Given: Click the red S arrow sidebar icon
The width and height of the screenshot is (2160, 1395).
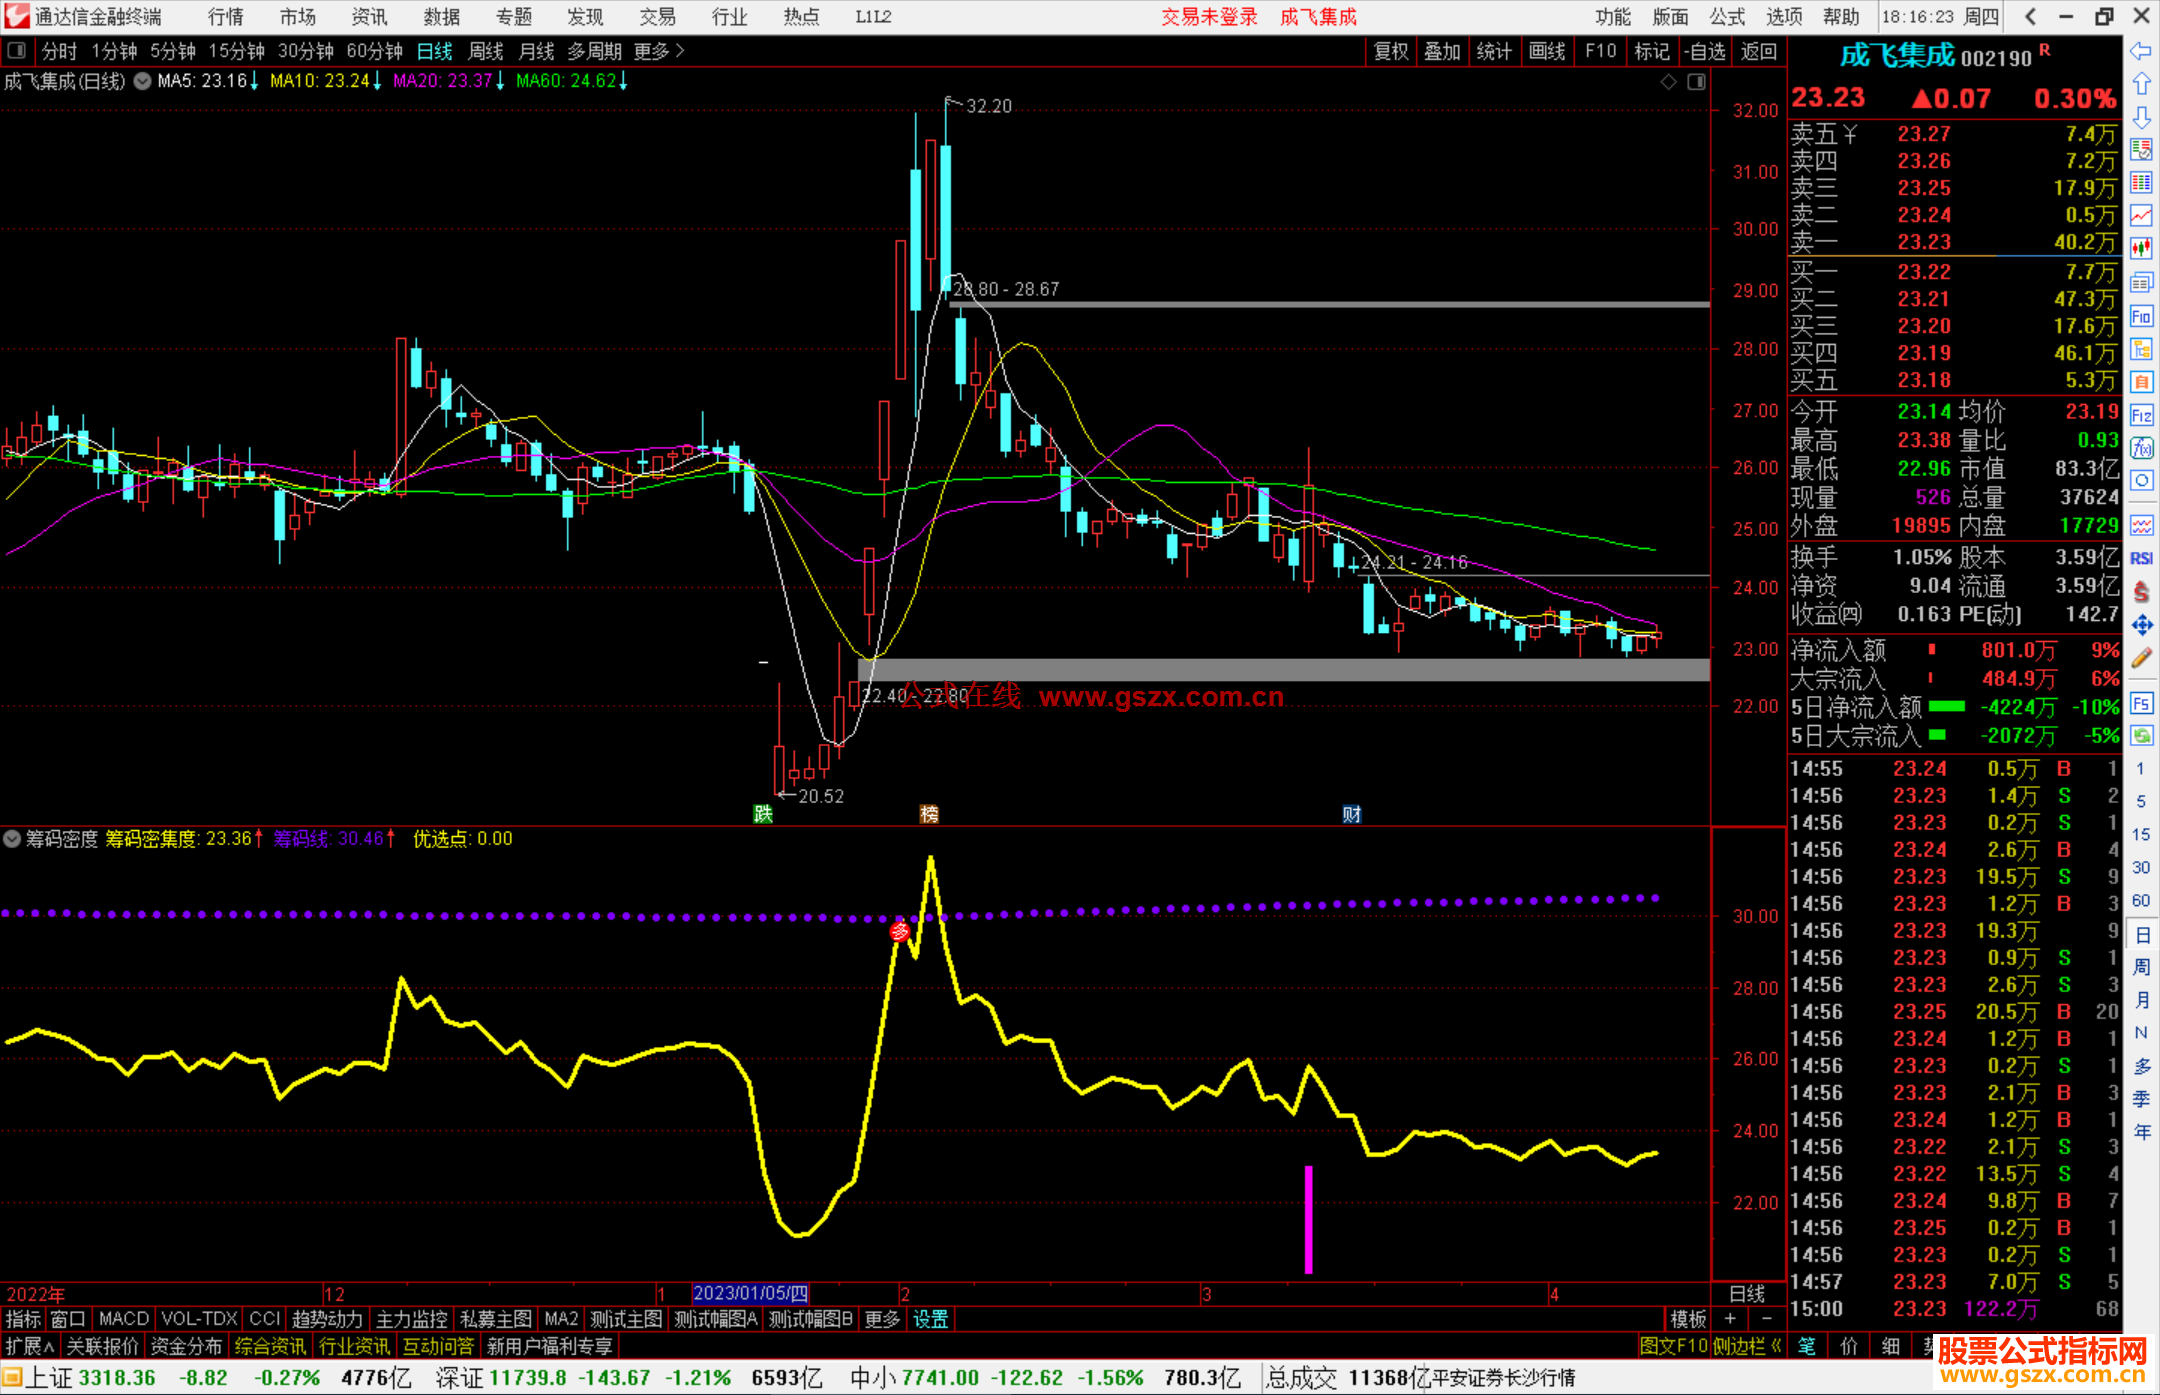Looking at the screenshot, I should click(x=2141, y=592).
